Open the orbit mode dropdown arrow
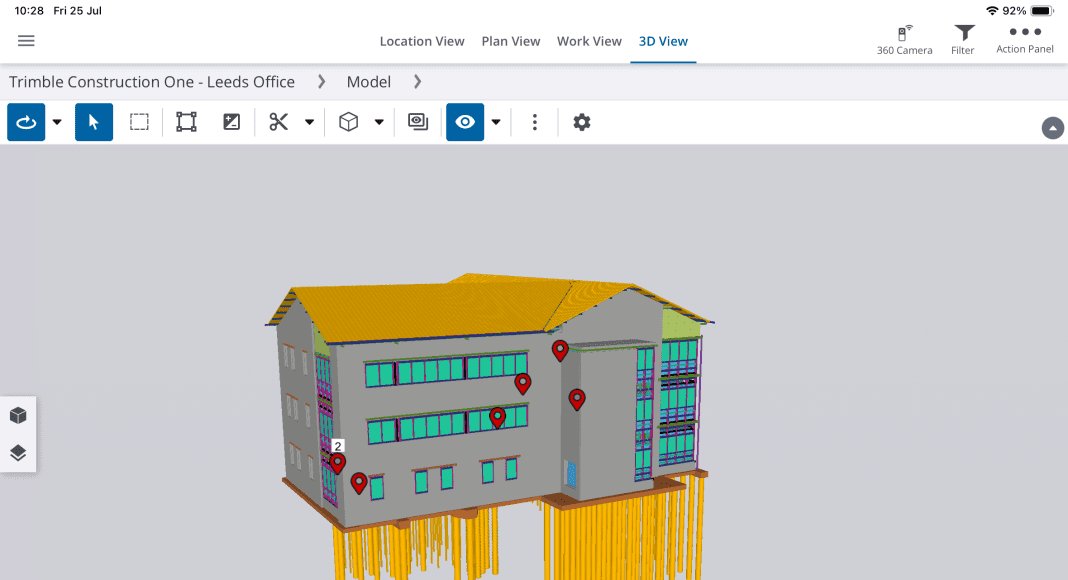1068x580 pixels. pyautogui.click(x=57, y=122)
